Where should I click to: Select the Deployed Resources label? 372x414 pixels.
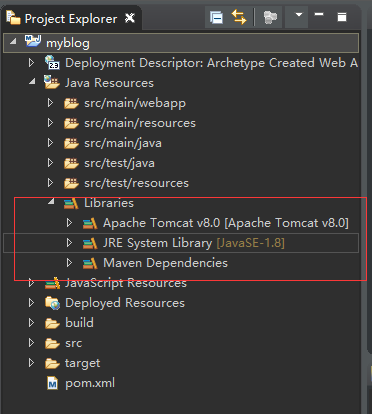[125, 303]
